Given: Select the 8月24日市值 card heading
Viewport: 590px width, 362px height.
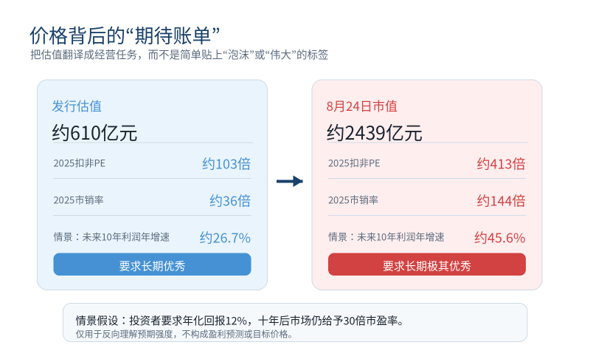Looking at the screenshot, I should coord(362,106).
